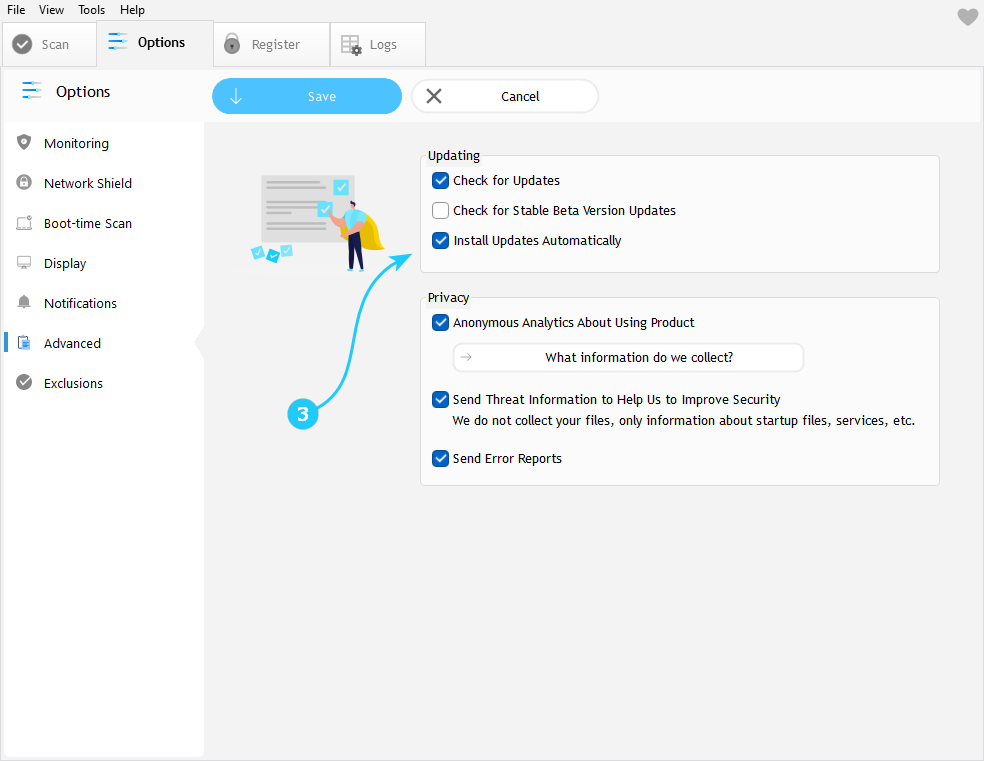This screenshot has width=984, height=761.
Task: Enable Check for Stable Beta Version Updates
Action: [440, 211]
